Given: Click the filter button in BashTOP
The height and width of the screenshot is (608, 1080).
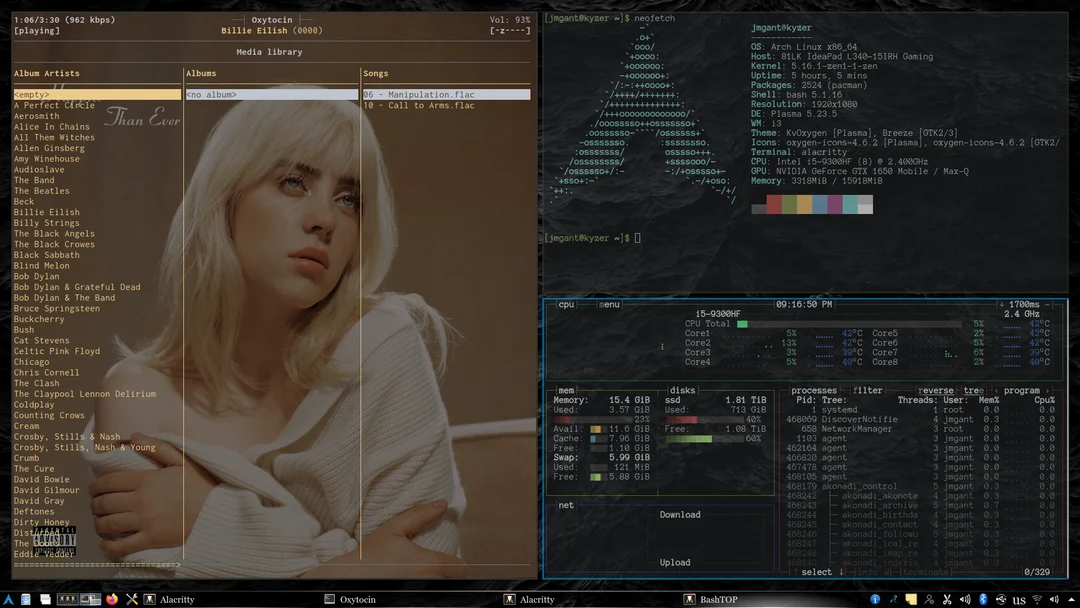Looking at the screenshot, I should pos(867,390).
